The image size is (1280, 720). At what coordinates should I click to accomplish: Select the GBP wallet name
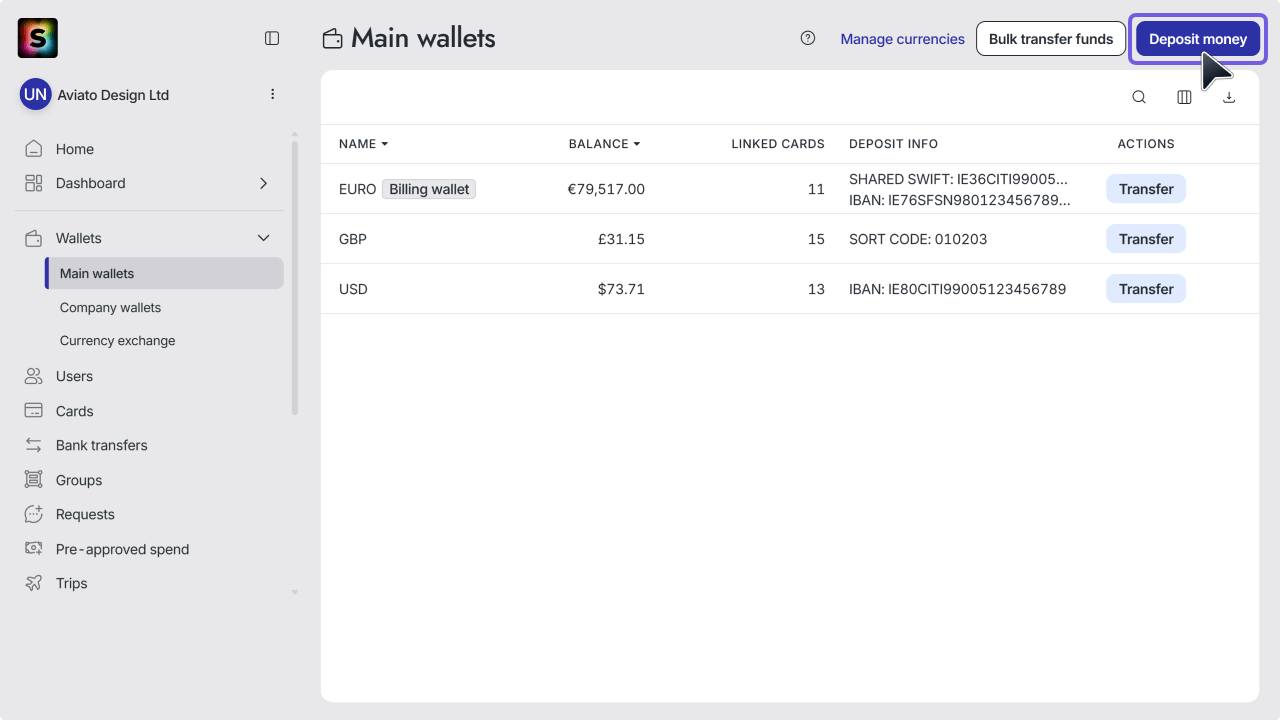point(353,239)
